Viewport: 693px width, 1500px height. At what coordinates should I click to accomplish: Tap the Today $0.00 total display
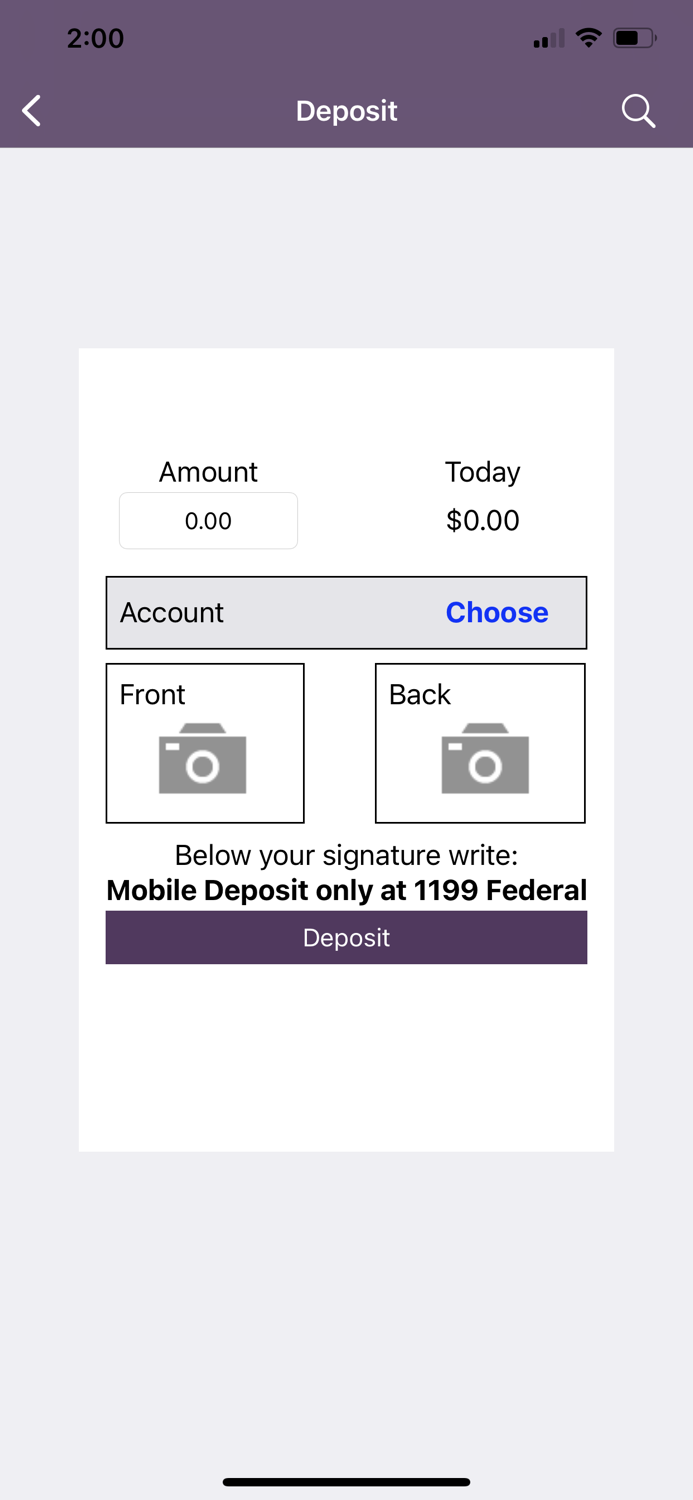click(x=483, y=520)
